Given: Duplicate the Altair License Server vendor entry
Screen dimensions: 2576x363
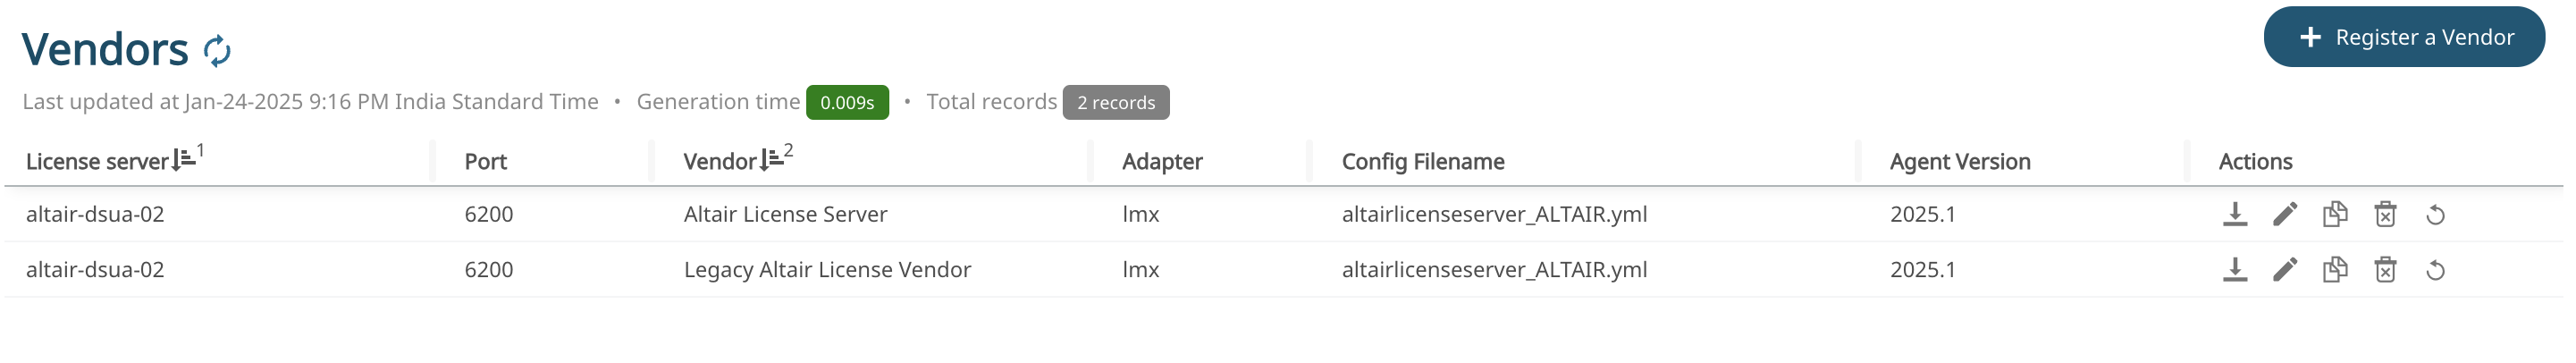Looking at the screenshot, I should click(x=2334, y=214).
